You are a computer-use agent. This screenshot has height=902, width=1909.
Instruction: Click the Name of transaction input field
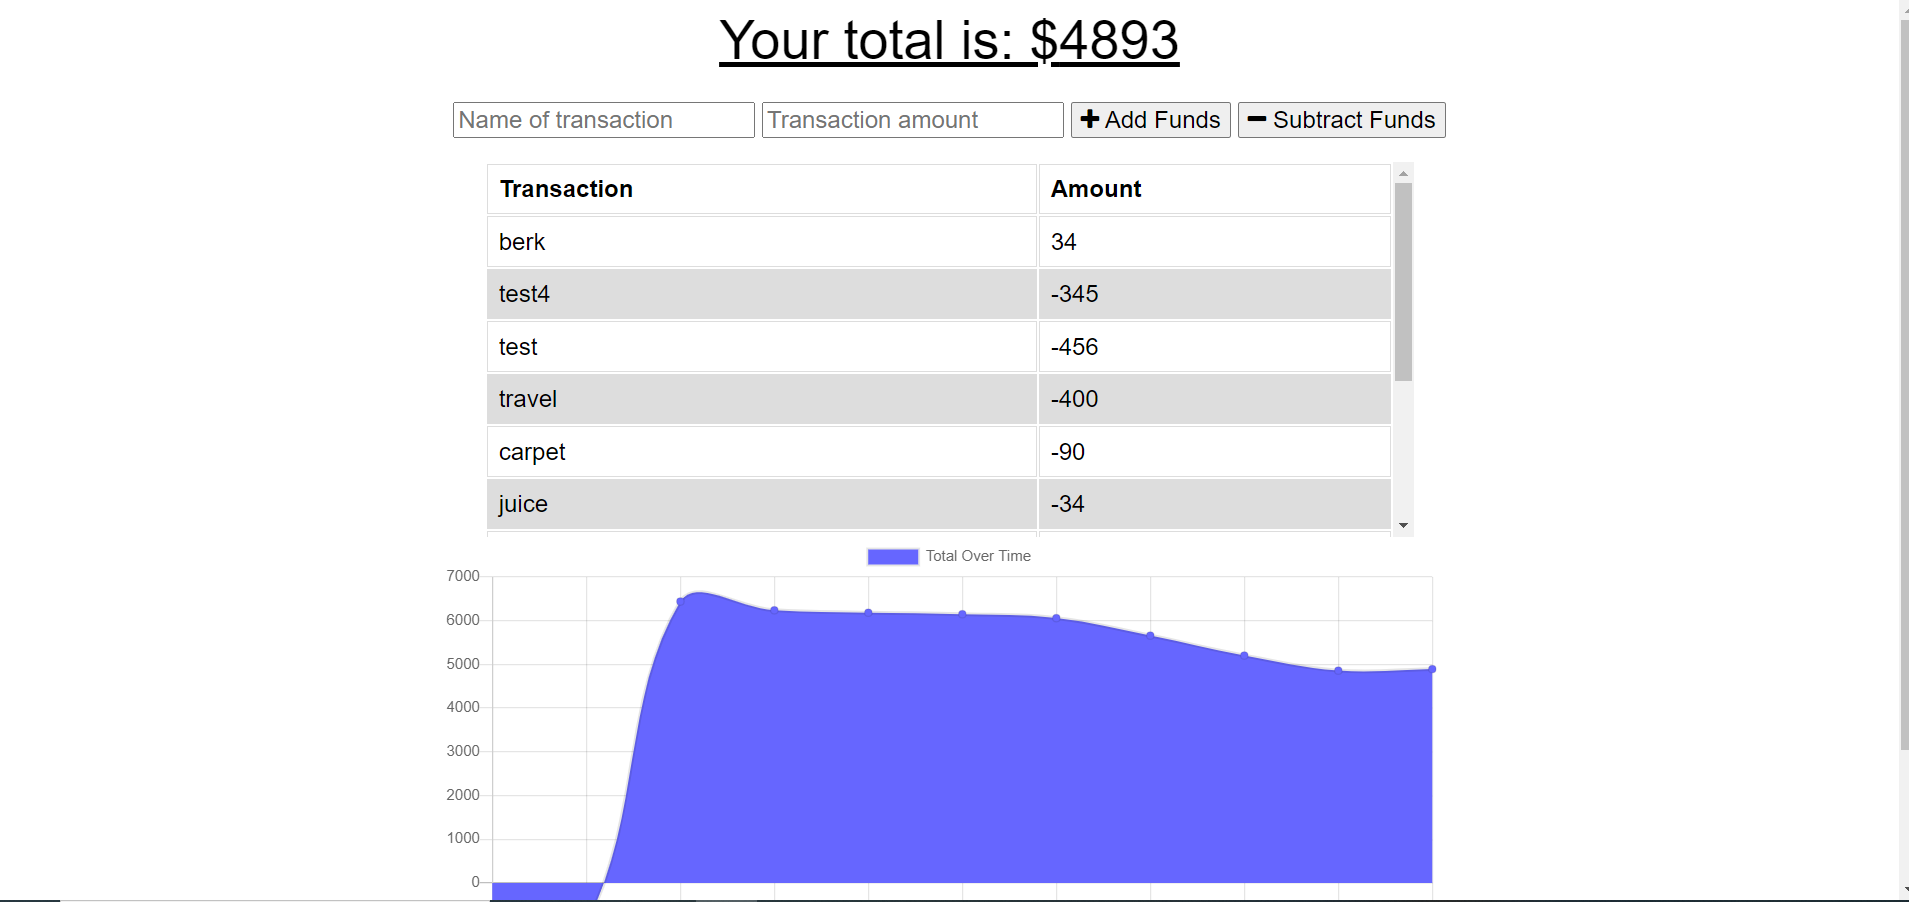[x=603, y=119]
